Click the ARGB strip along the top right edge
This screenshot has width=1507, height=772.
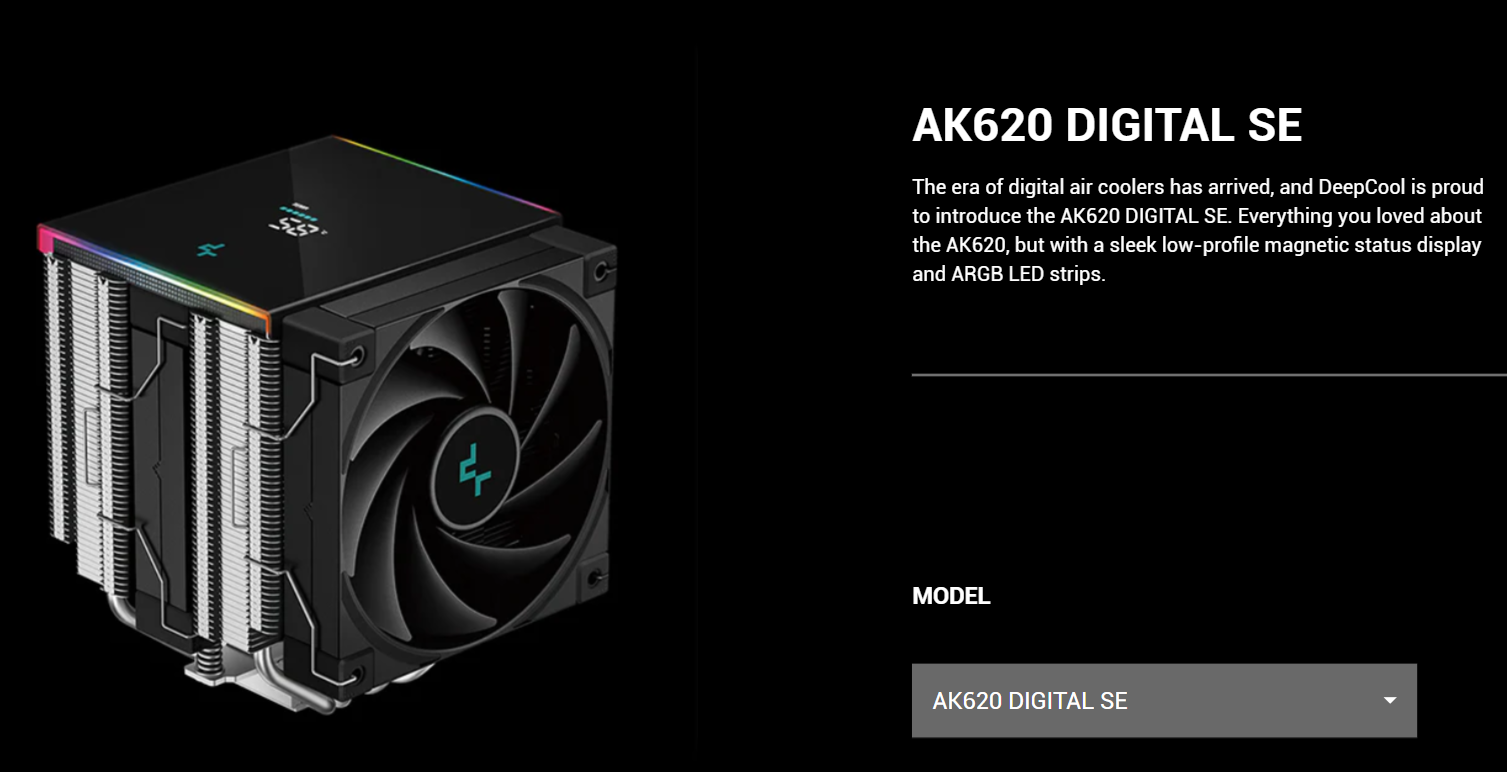(445, 174)
